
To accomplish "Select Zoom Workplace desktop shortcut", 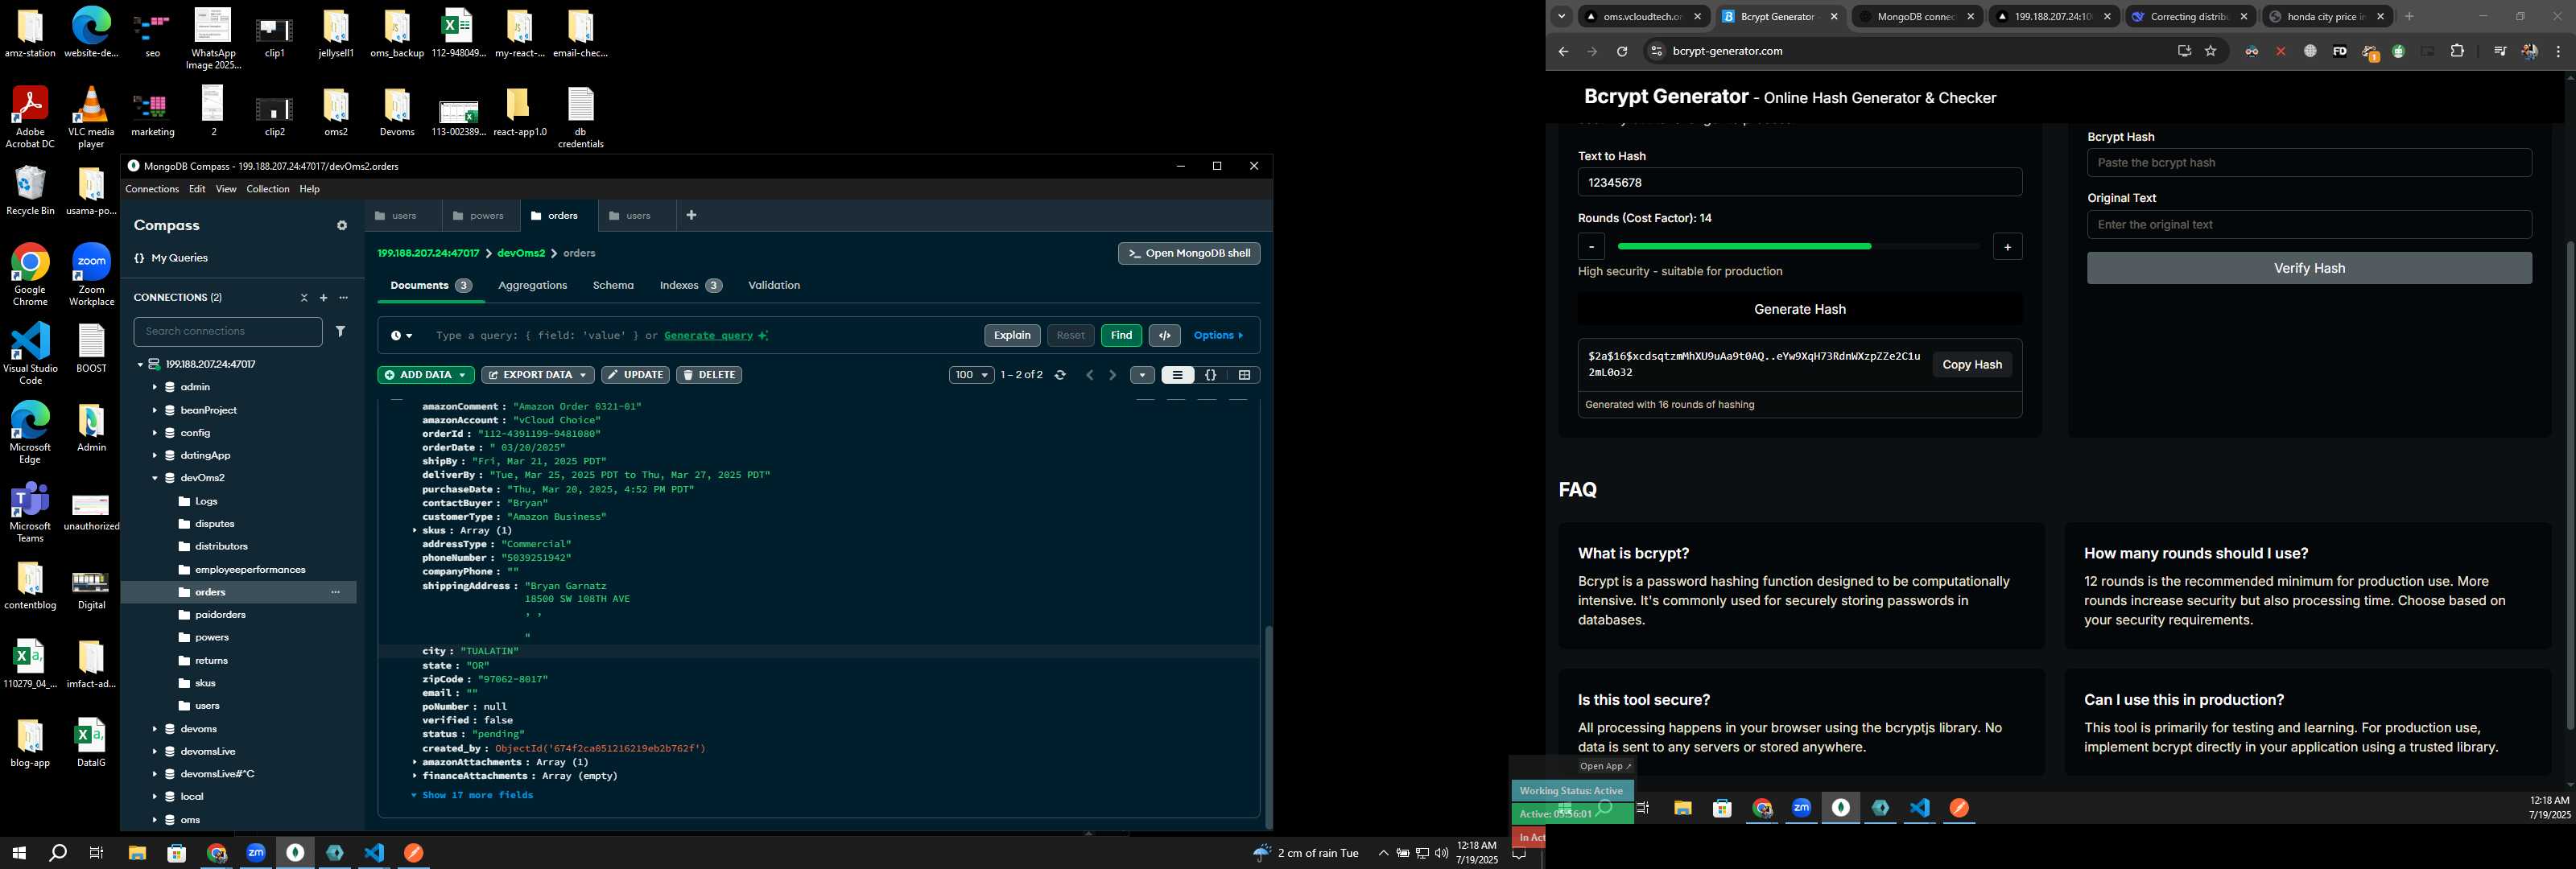I will [x=91, y=274].
